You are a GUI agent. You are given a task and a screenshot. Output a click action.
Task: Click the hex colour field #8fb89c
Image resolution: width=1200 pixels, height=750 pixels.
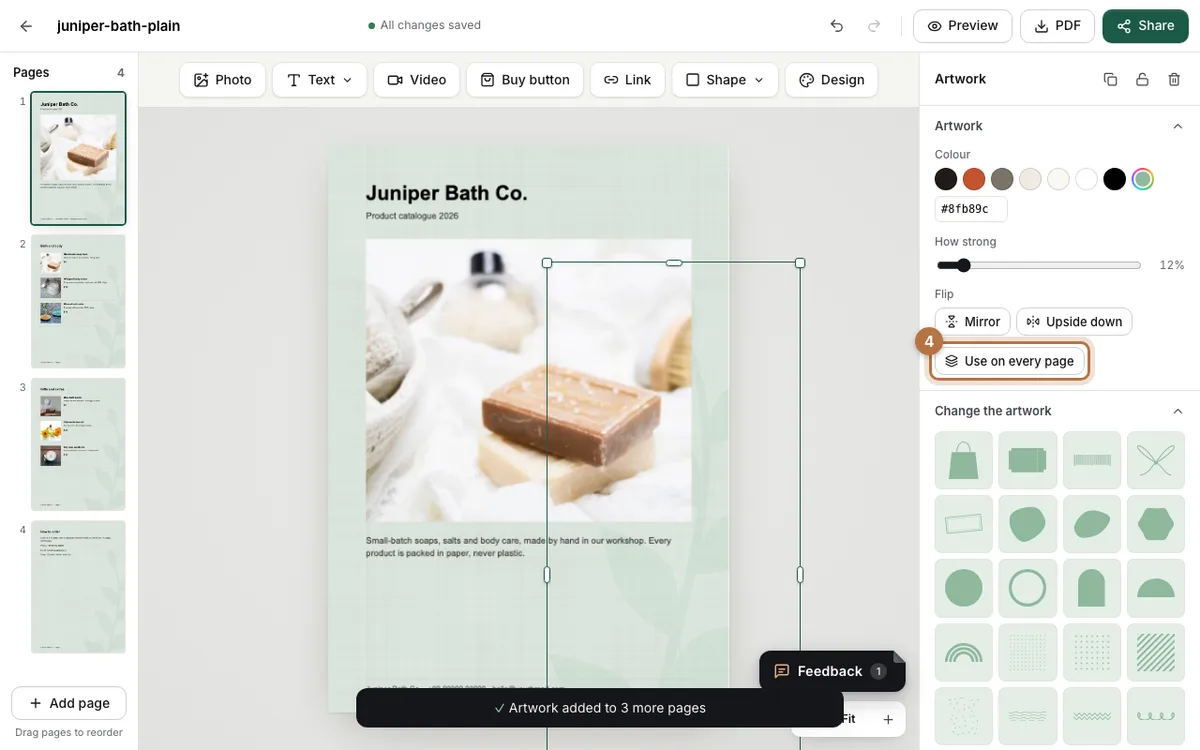(x=971, y=209)
